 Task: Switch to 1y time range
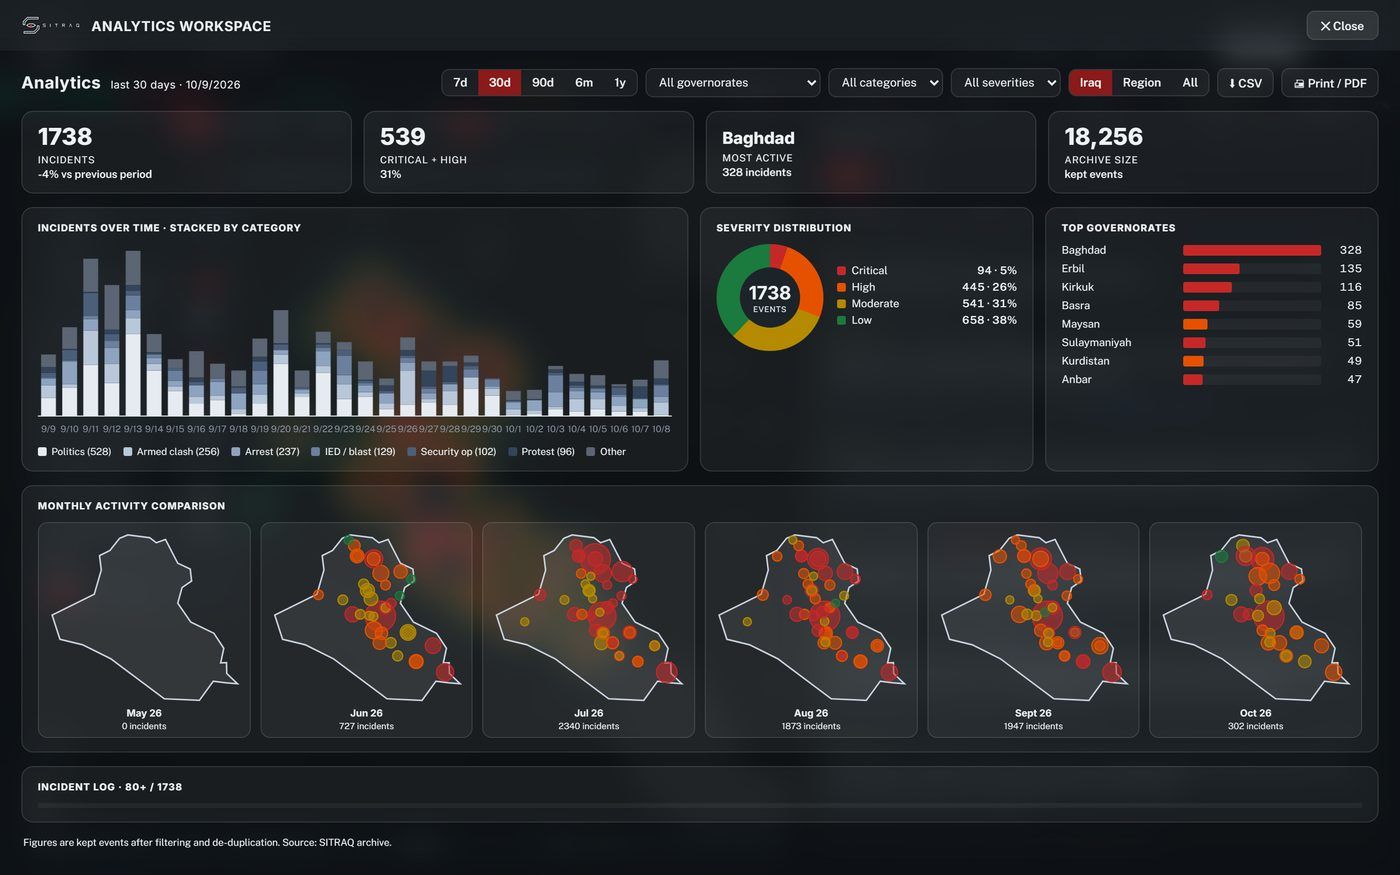[620, 83]
